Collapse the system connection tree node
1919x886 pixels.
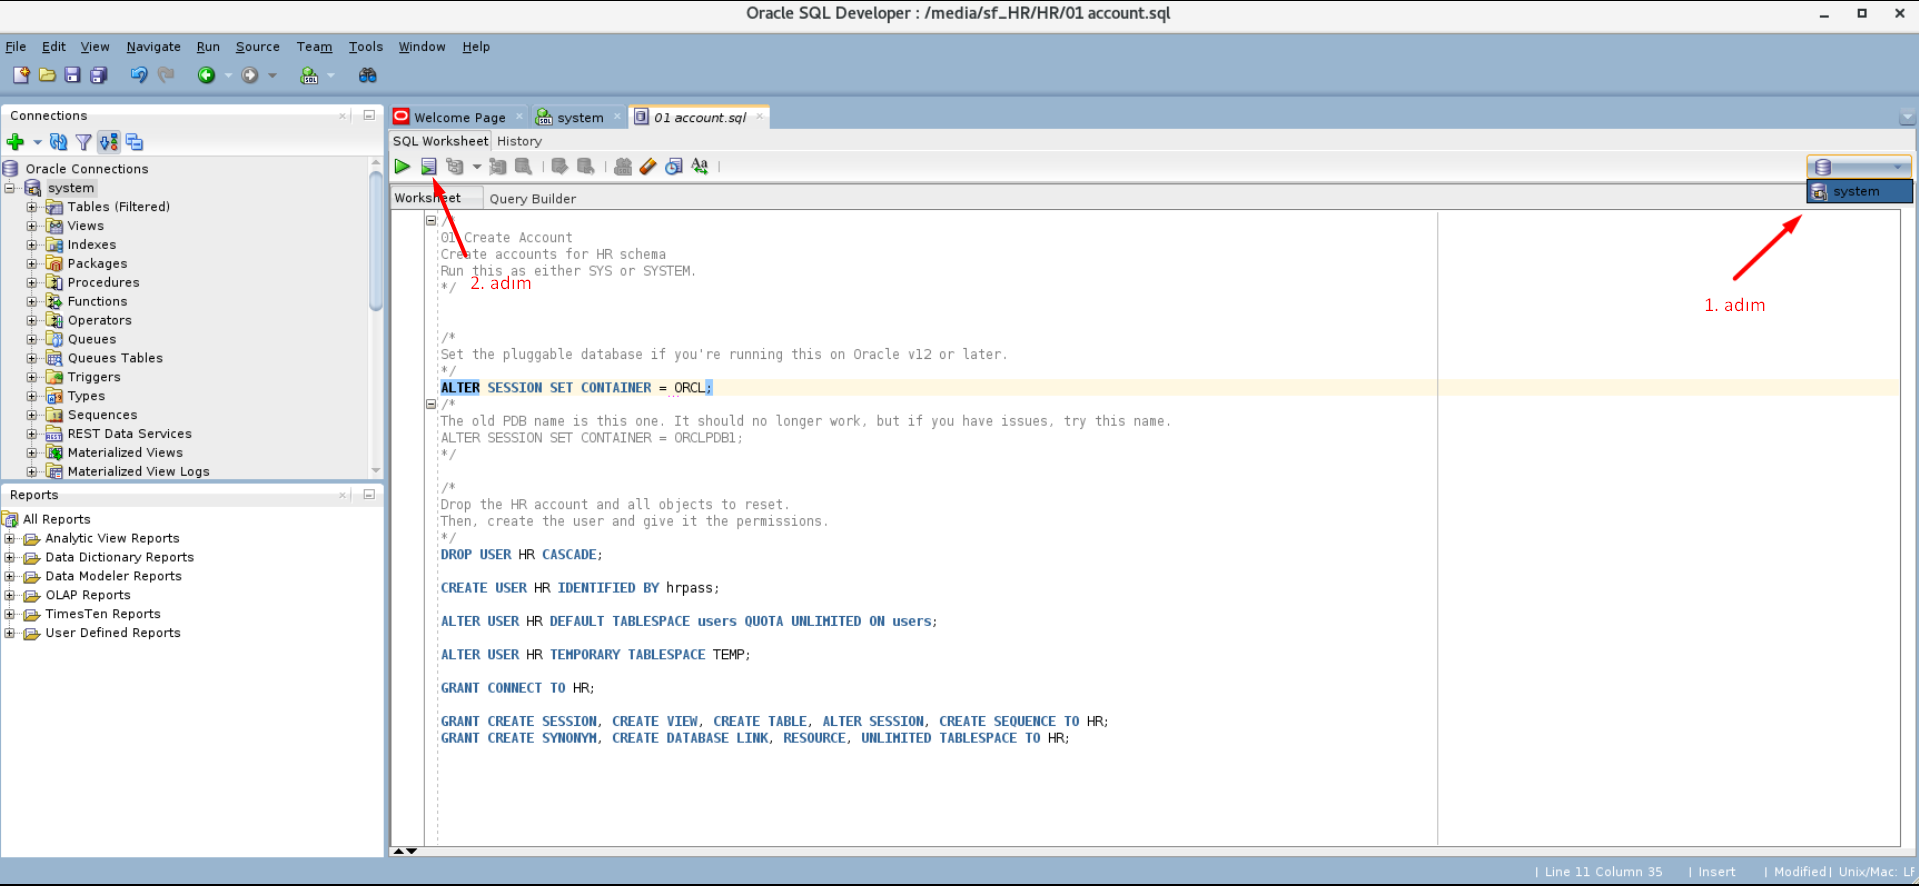point(10,188)
